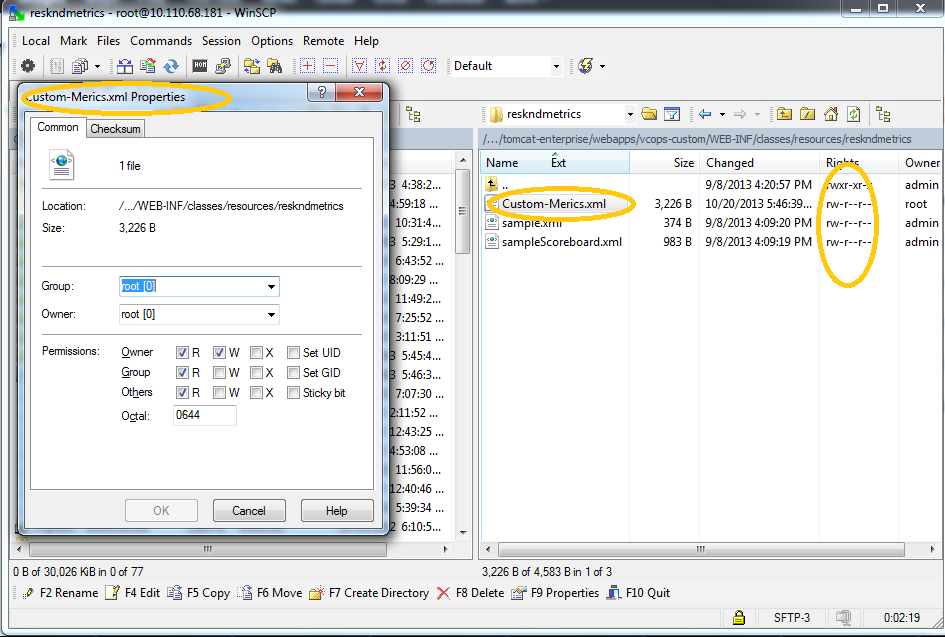Open WinSCP preferences gear icon
Image resolution: width=945 pixels, height=637 pixels.
tap(28, 66)
